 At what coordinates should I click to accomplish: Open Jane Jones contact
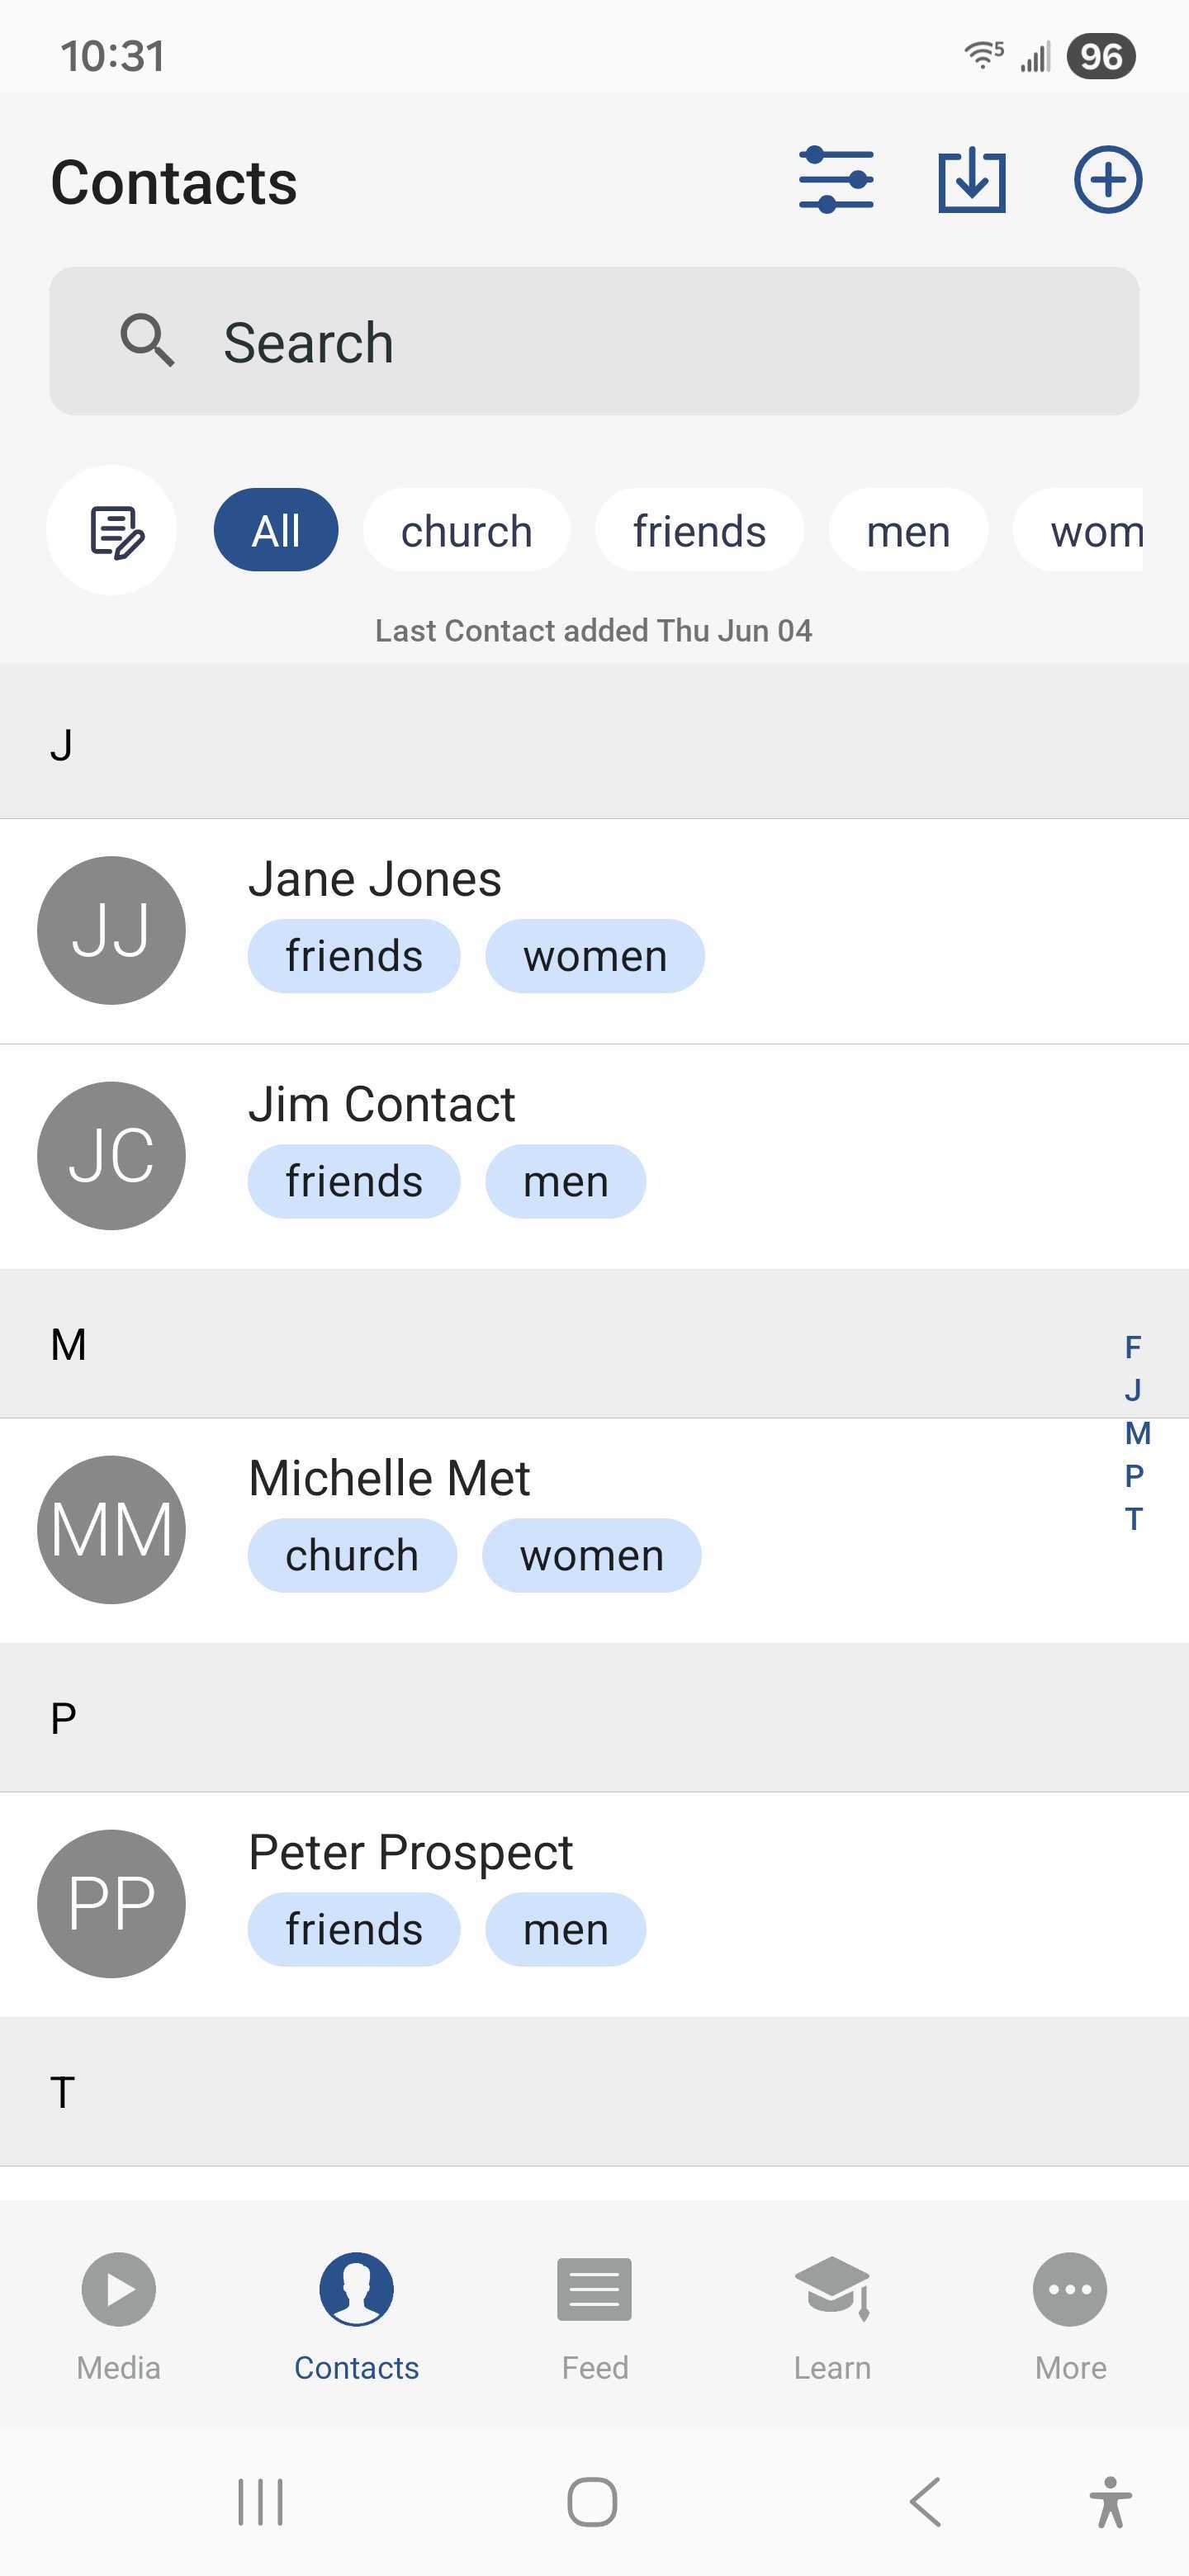click(594, 931)
